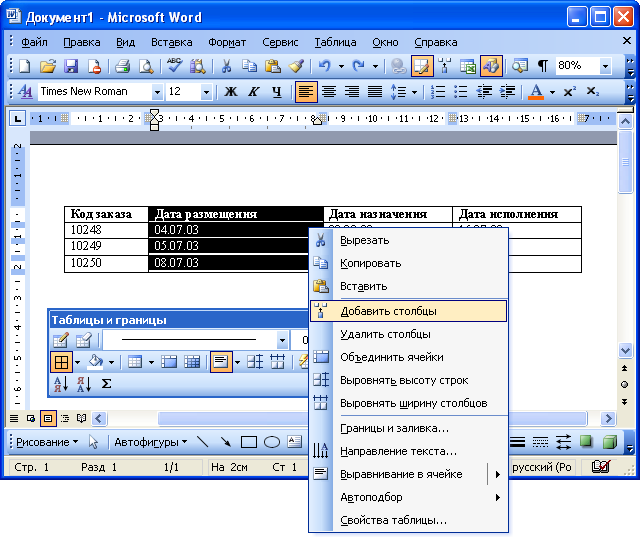Select Направление текста entry
Image resolution: width=640 pixels, height=540 pixels.
(x=408, y=451)
